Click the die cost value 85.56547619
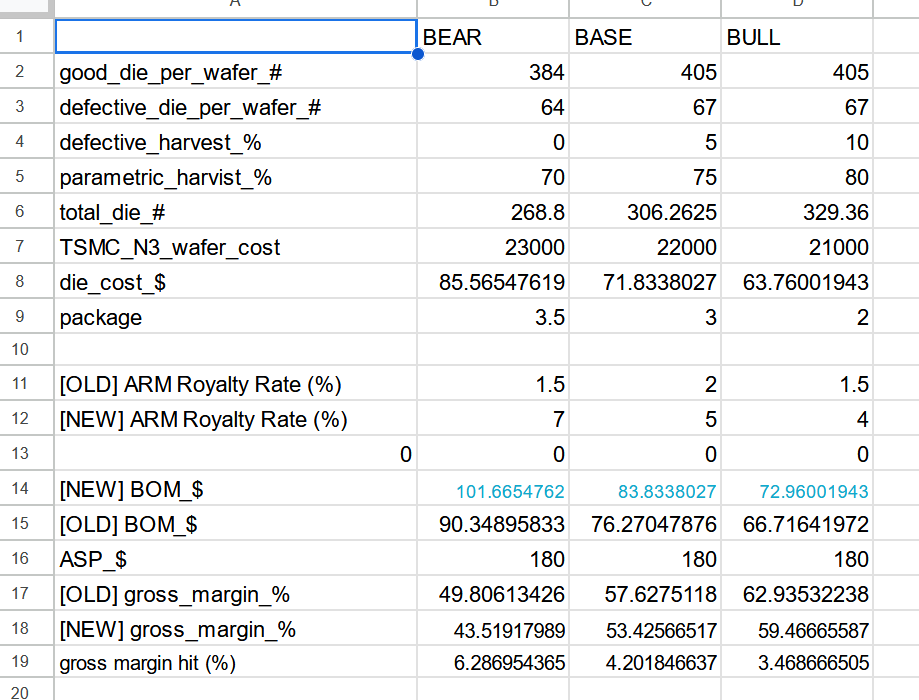Image resolution: width=919 pixels, height=700 pixels. [493, 281]
